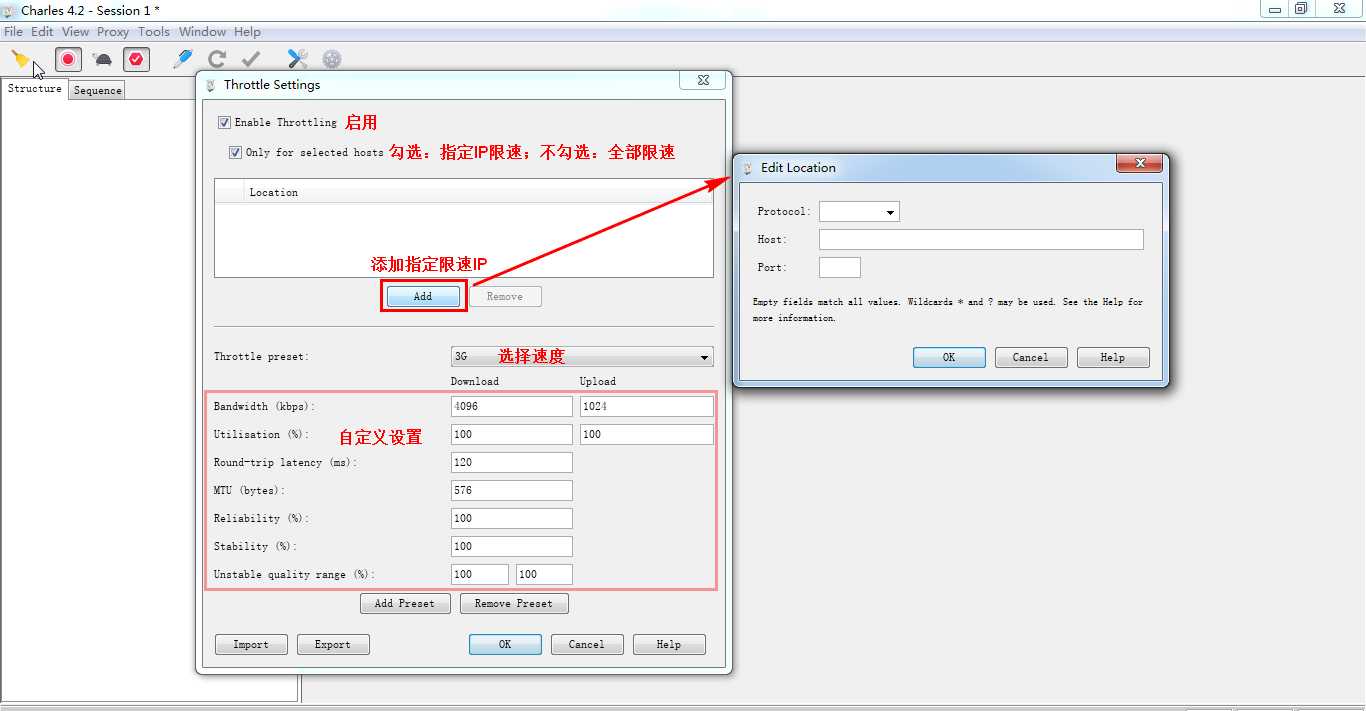
Task: Click the Reliability field
Action: point(512,519)
